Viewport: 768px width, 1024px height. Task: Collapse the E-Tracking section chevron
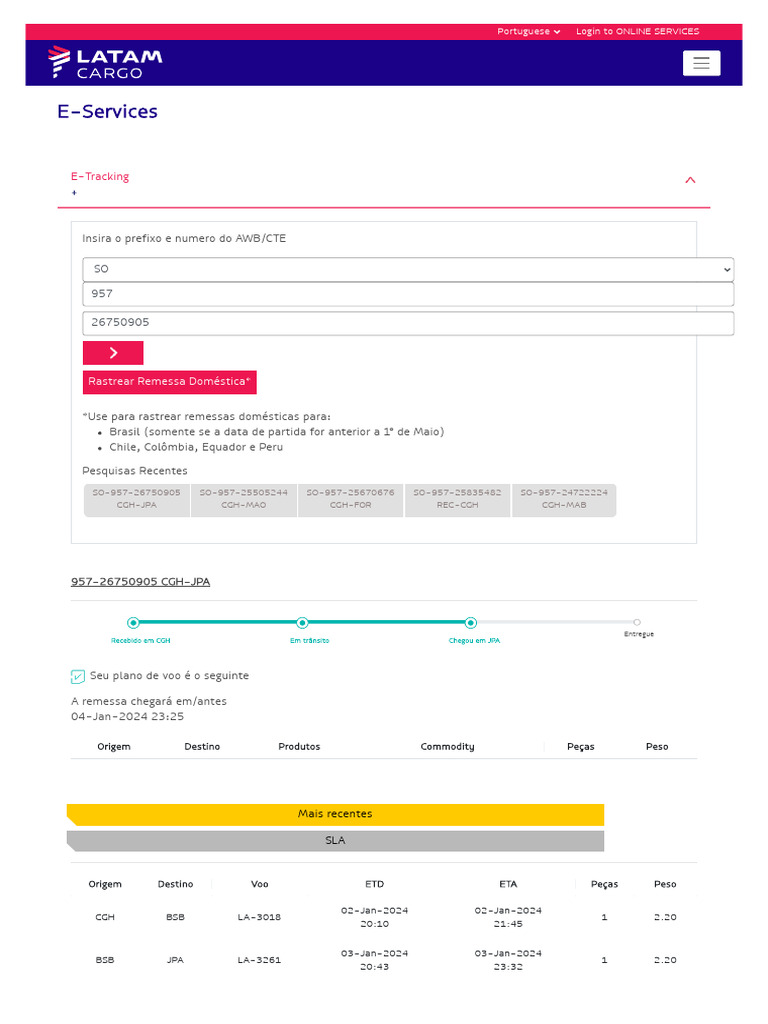pos(690,181)
